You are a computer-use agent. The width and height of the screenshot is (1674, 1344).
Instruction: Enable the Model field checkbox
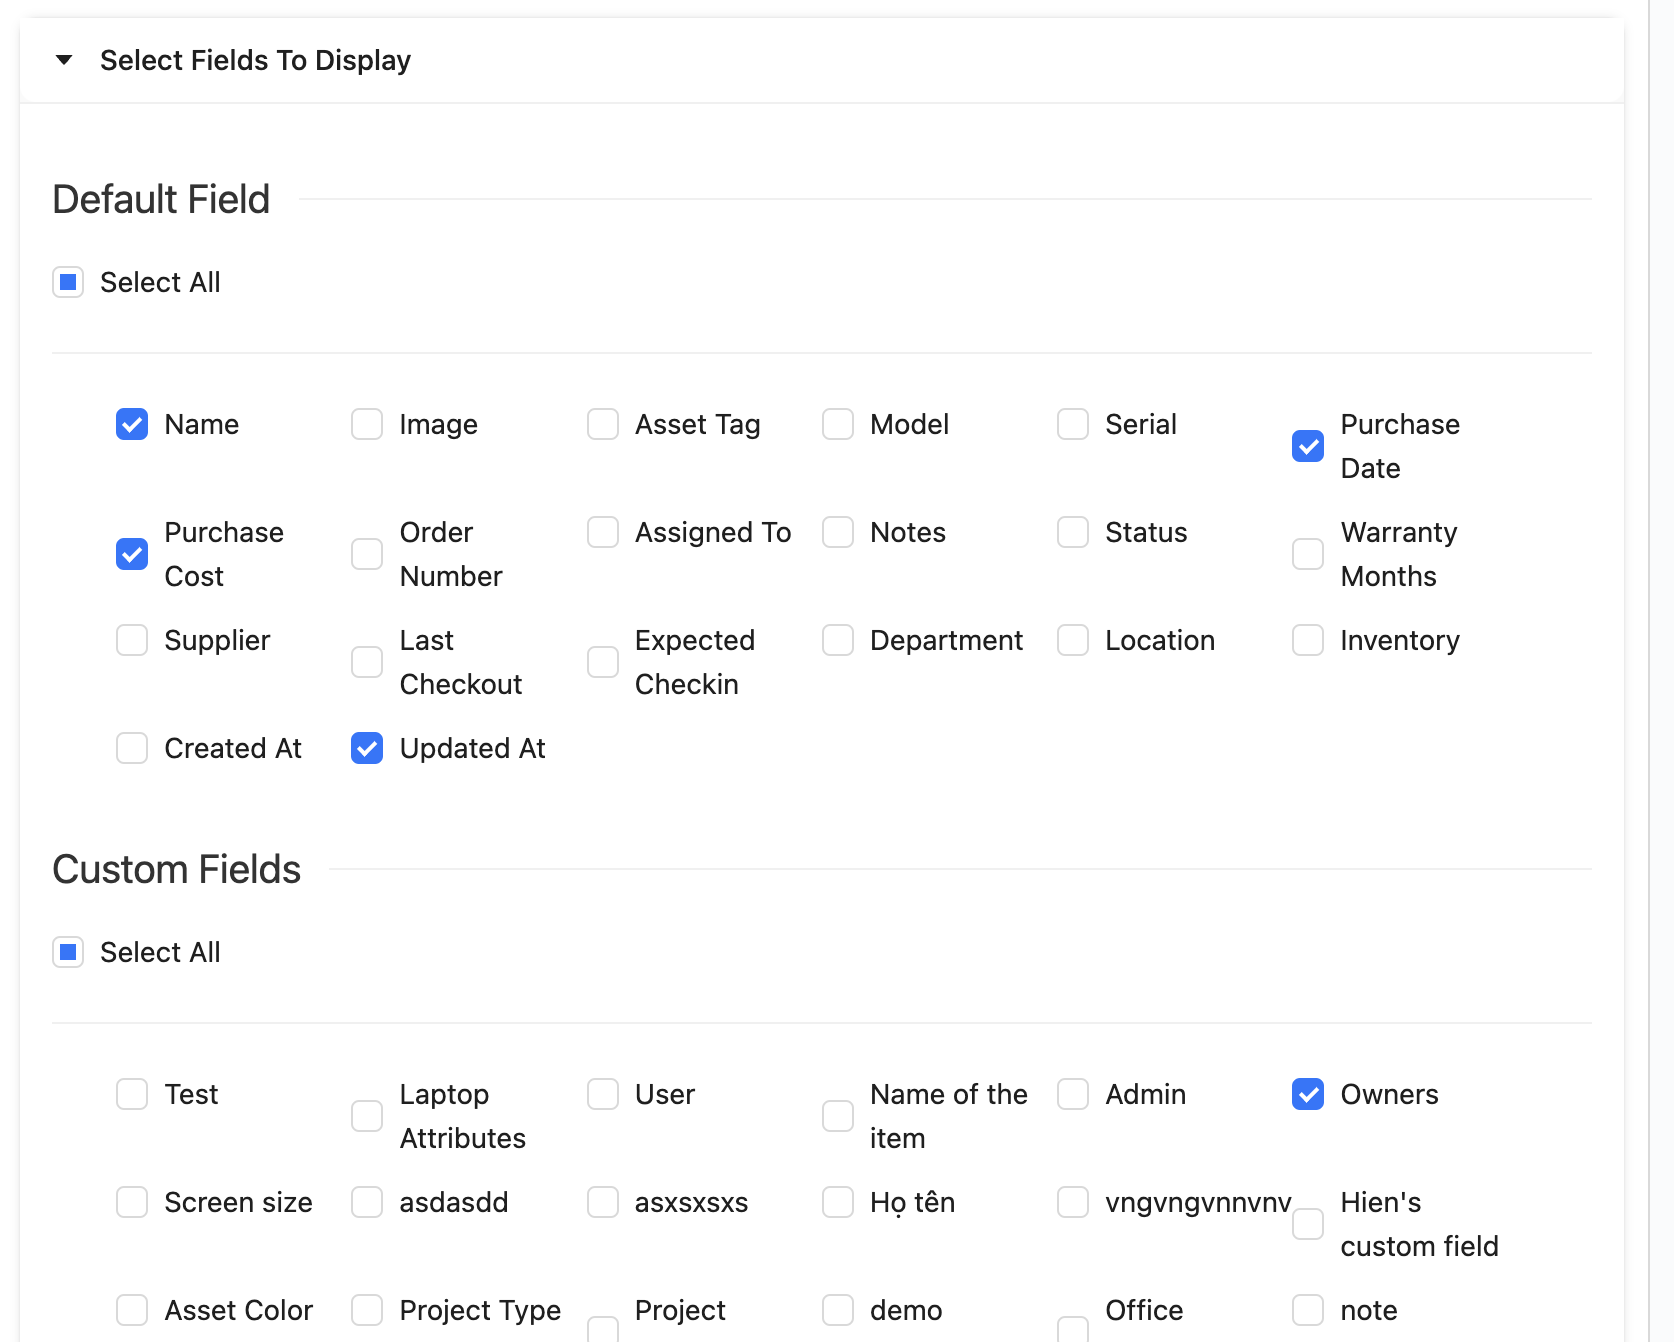coord(838,425)
